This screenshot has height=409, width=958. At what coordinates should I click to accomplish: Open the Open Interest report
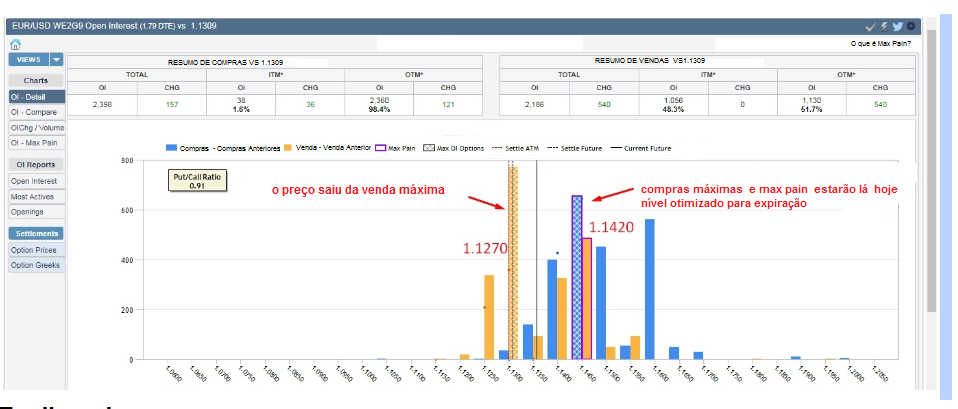(x=37, y=181)
